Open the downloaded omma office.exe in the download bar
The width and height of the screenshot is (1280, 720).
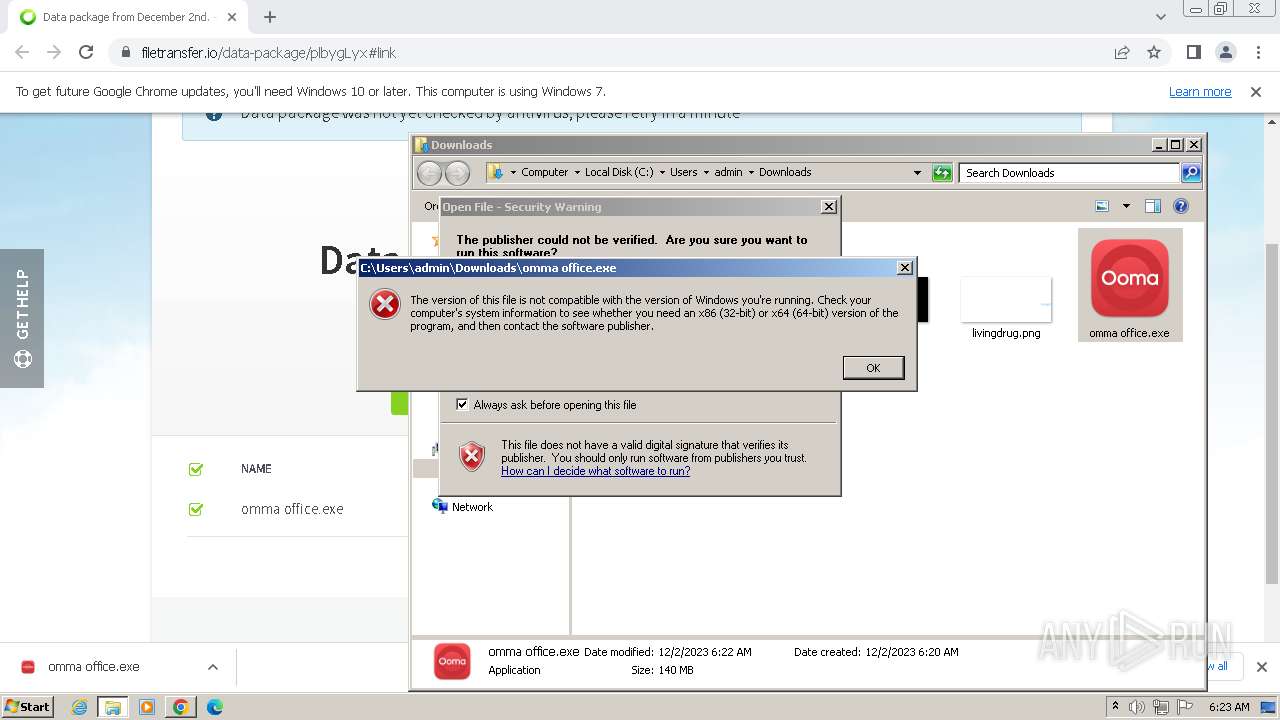coord(93,667)
